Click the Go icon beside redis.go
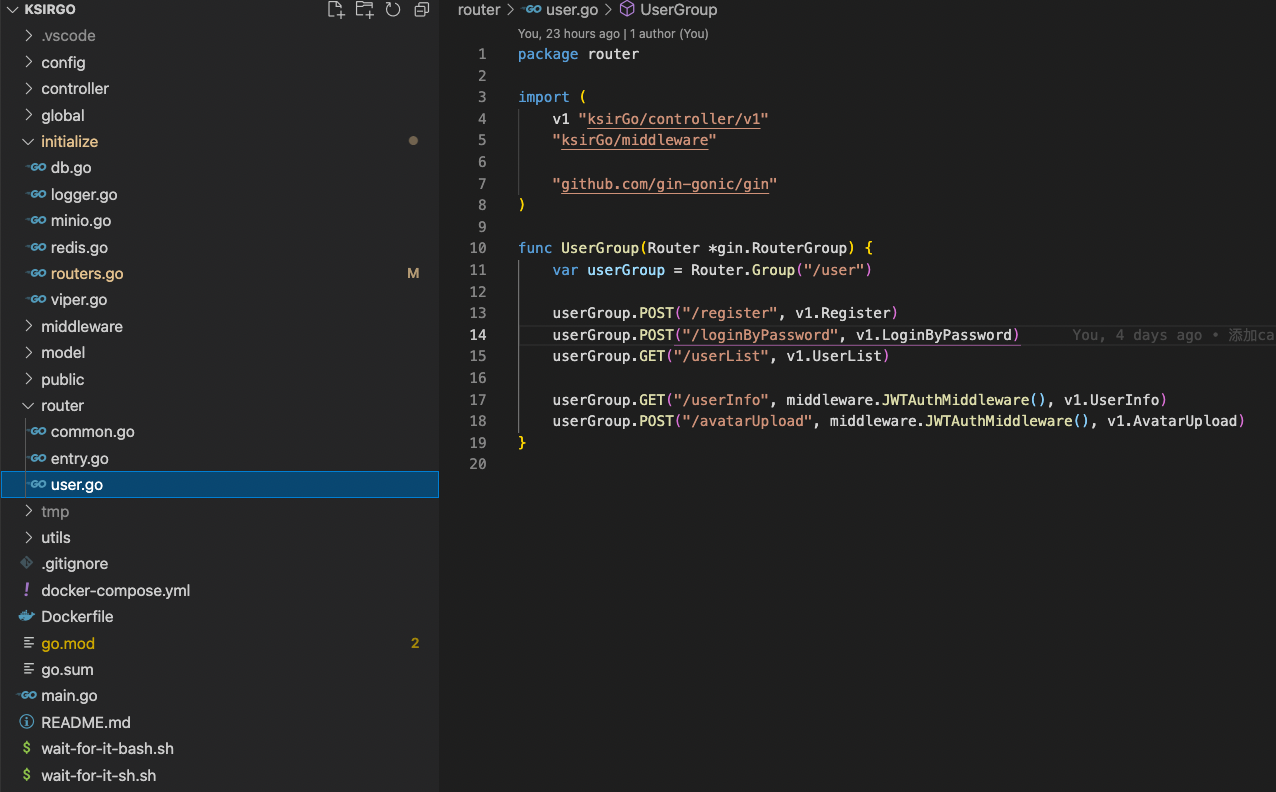 coord(37,247)
